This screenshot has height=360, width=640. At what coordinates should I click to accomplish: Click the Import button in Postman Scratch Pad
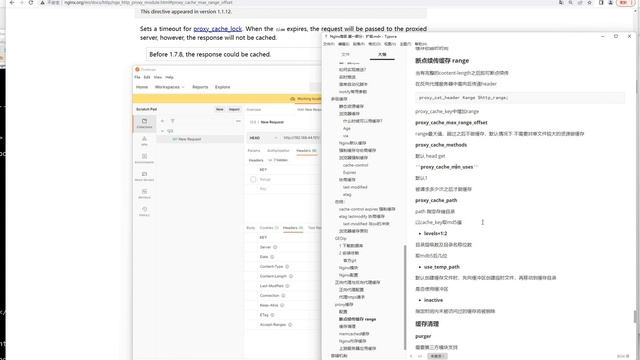(x=234, y=109)
